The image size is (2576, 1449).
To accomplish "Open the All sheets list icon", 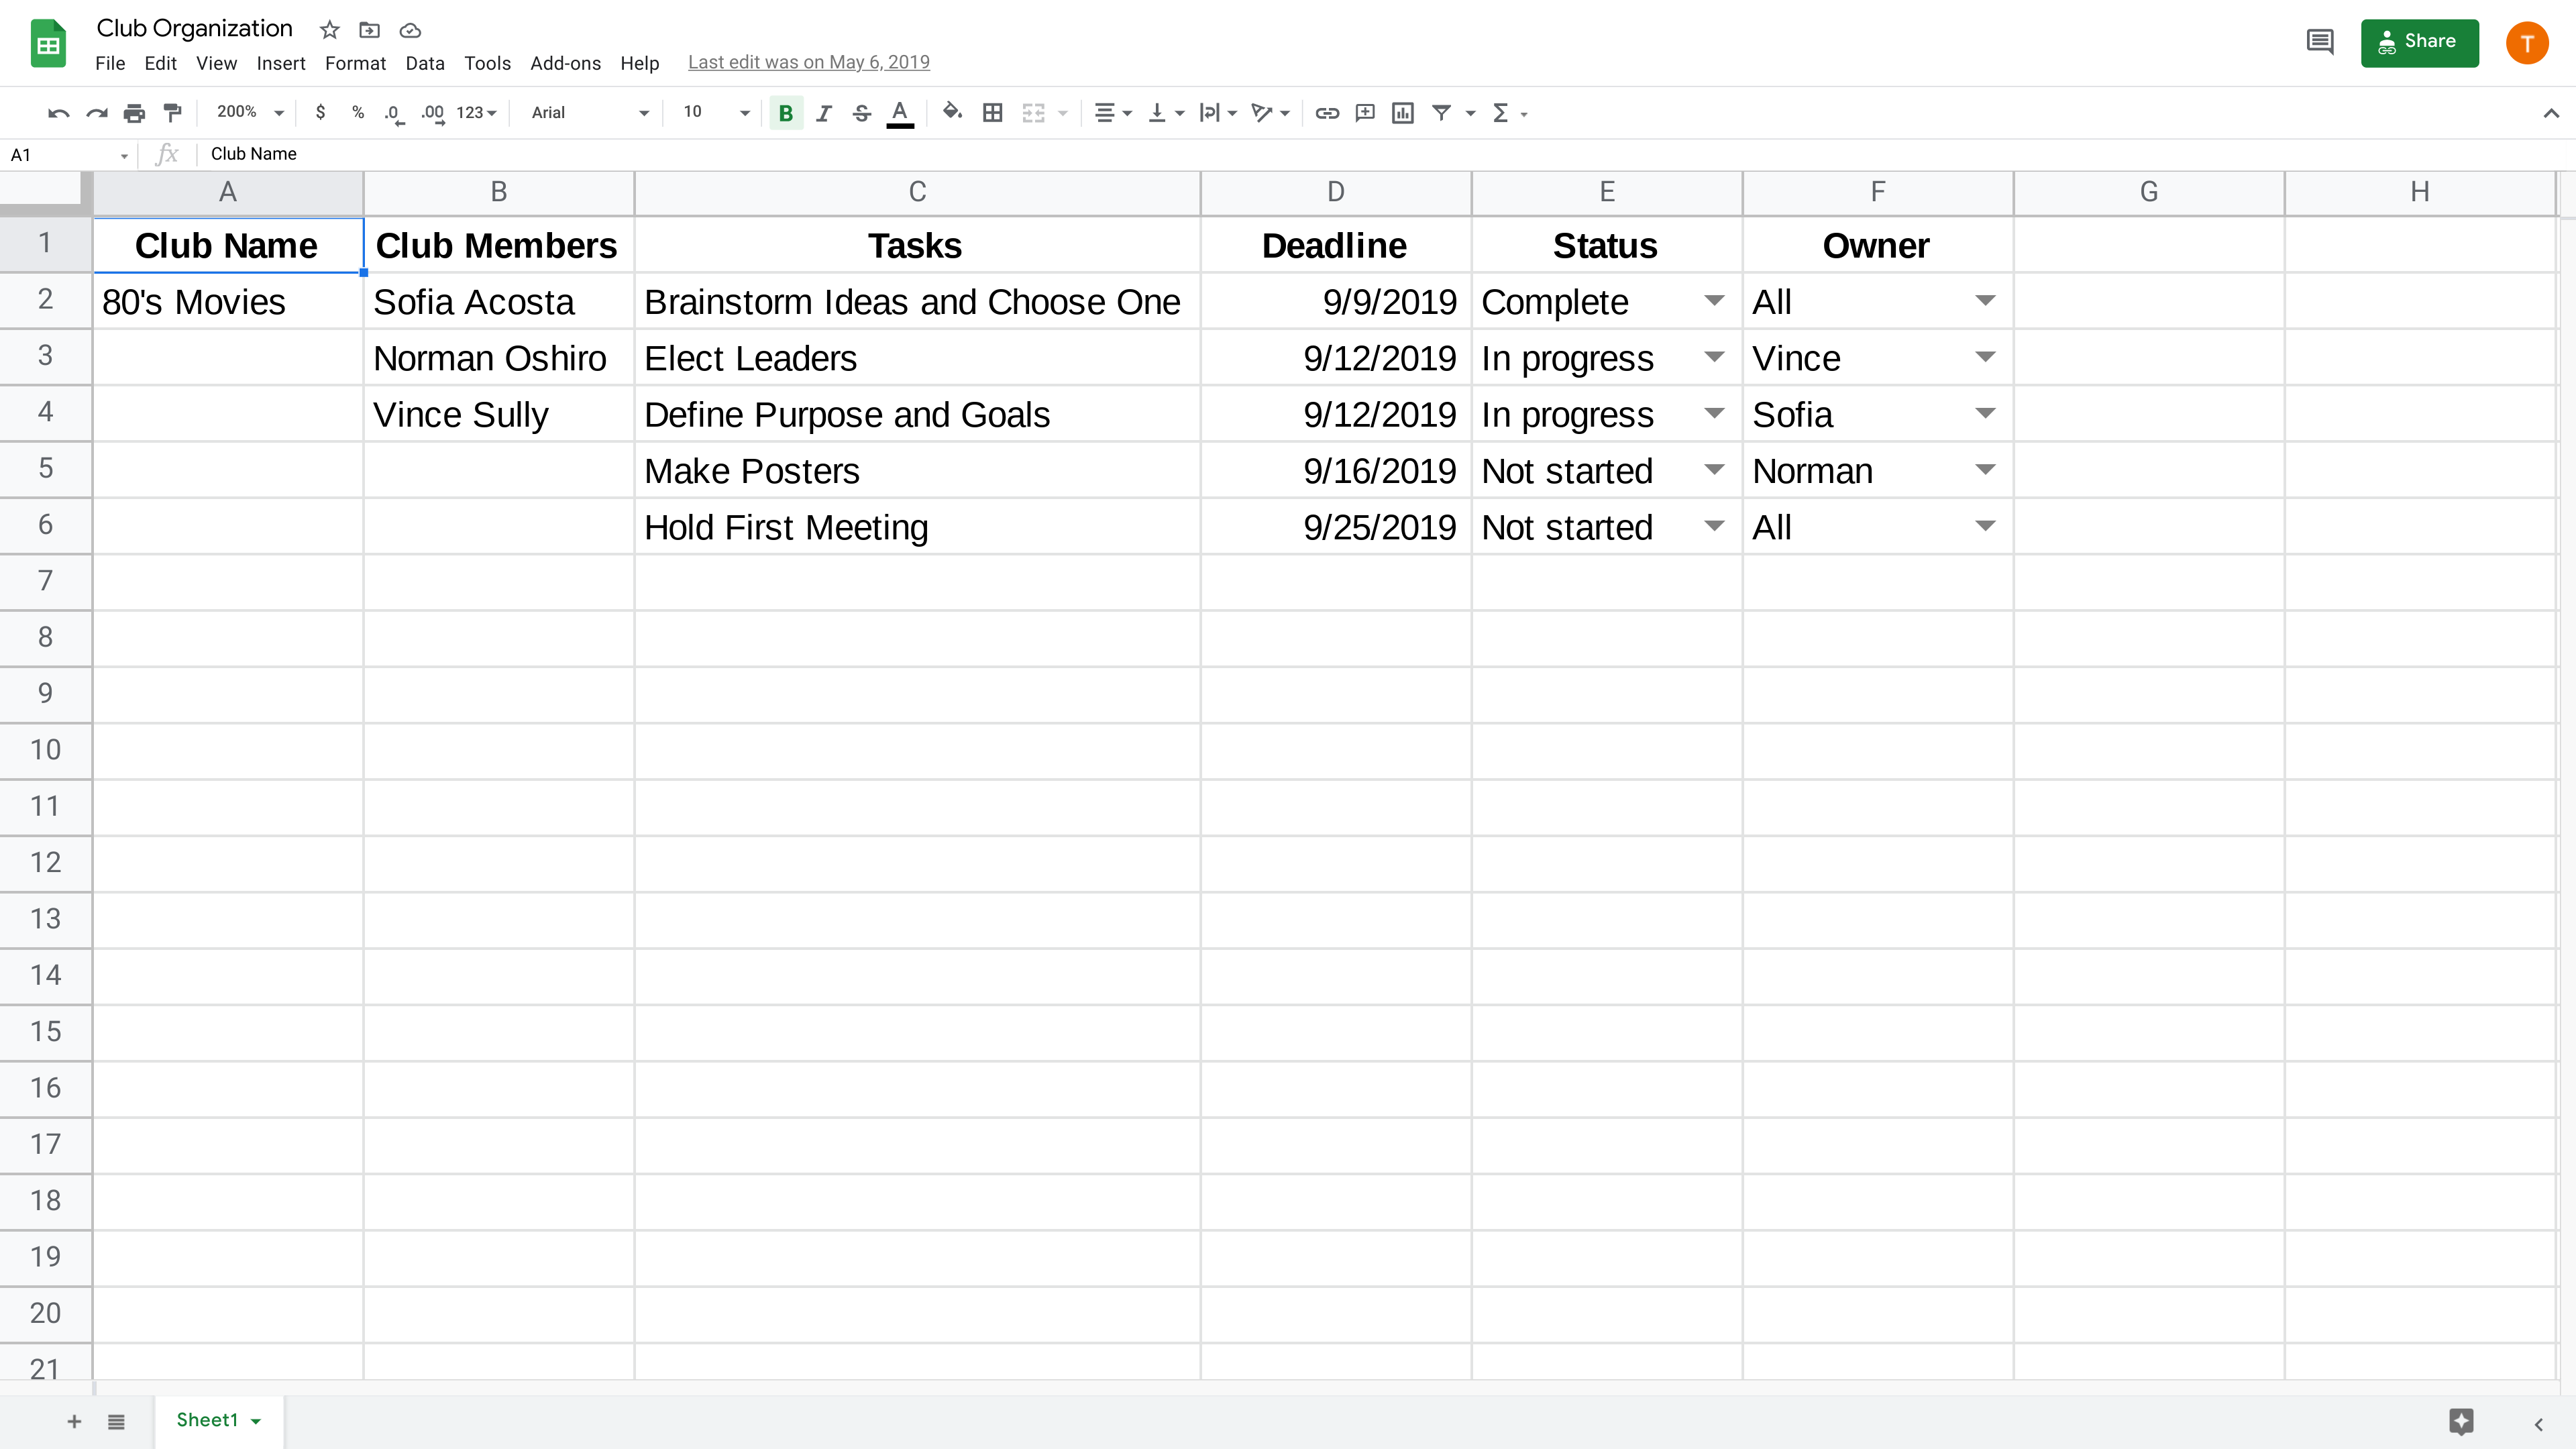I will pos(116,1421).
